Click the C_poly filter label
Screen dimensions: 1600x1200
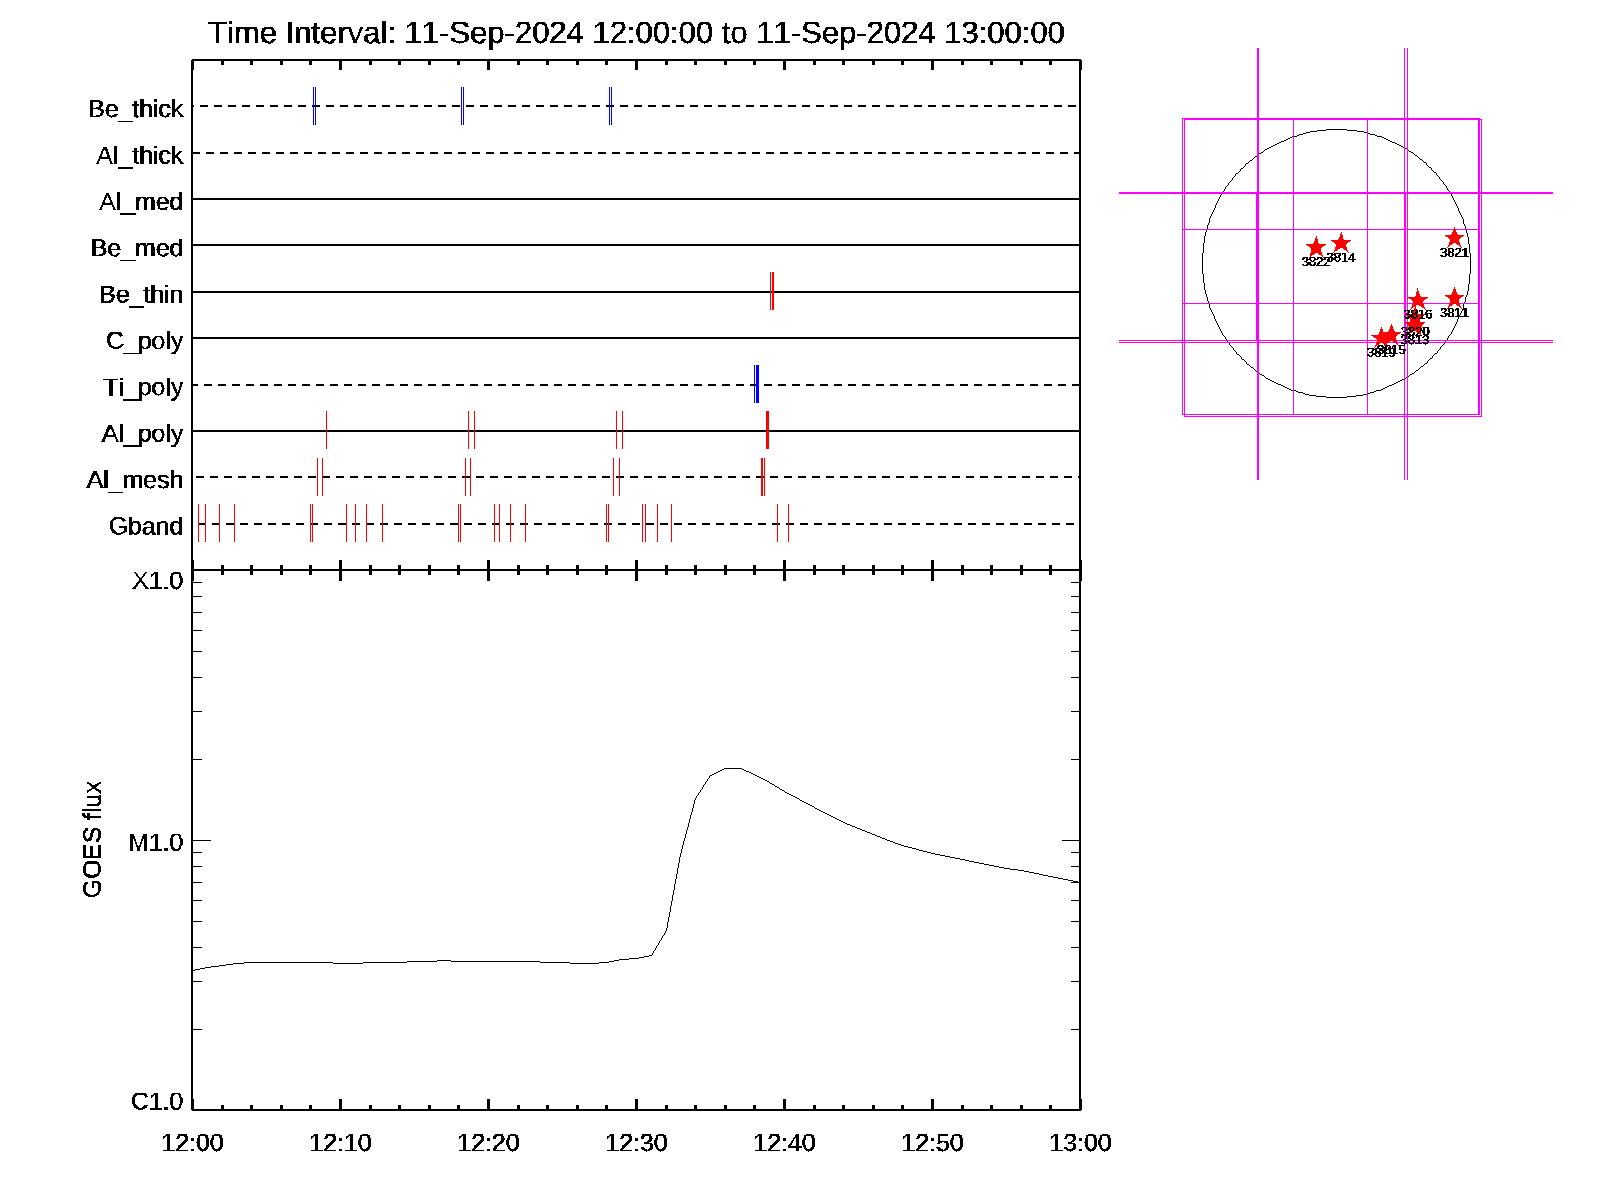pos(144,341)
